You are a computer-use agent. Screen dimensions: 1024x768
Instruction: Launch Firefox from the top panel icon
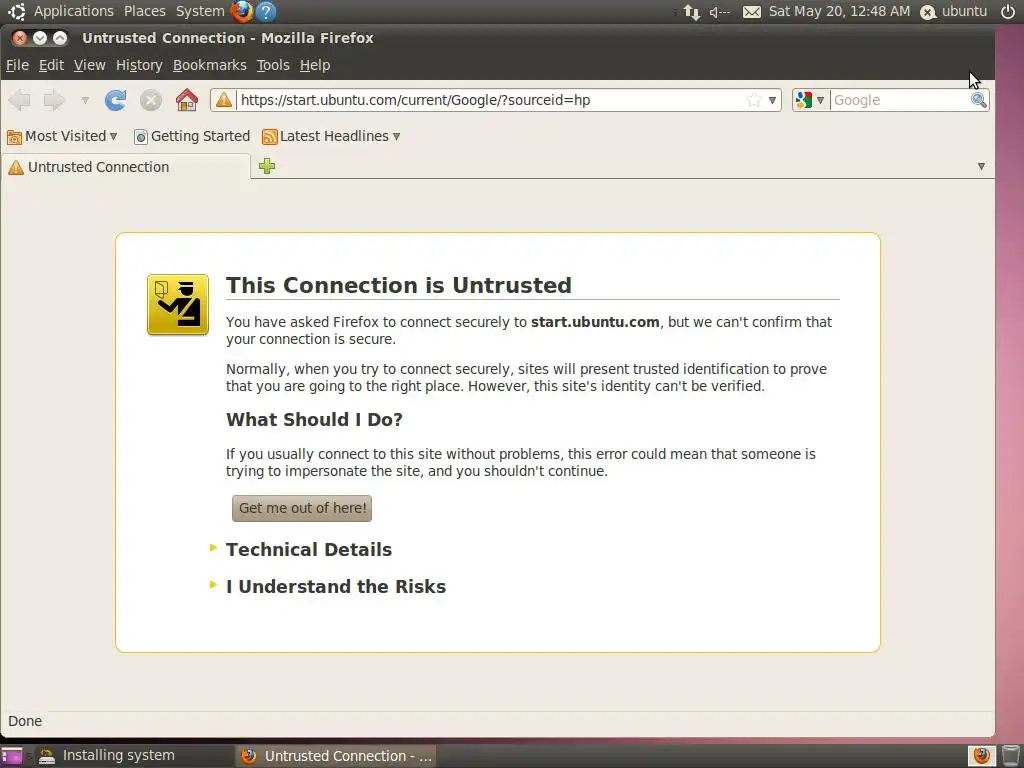[242, 11]
